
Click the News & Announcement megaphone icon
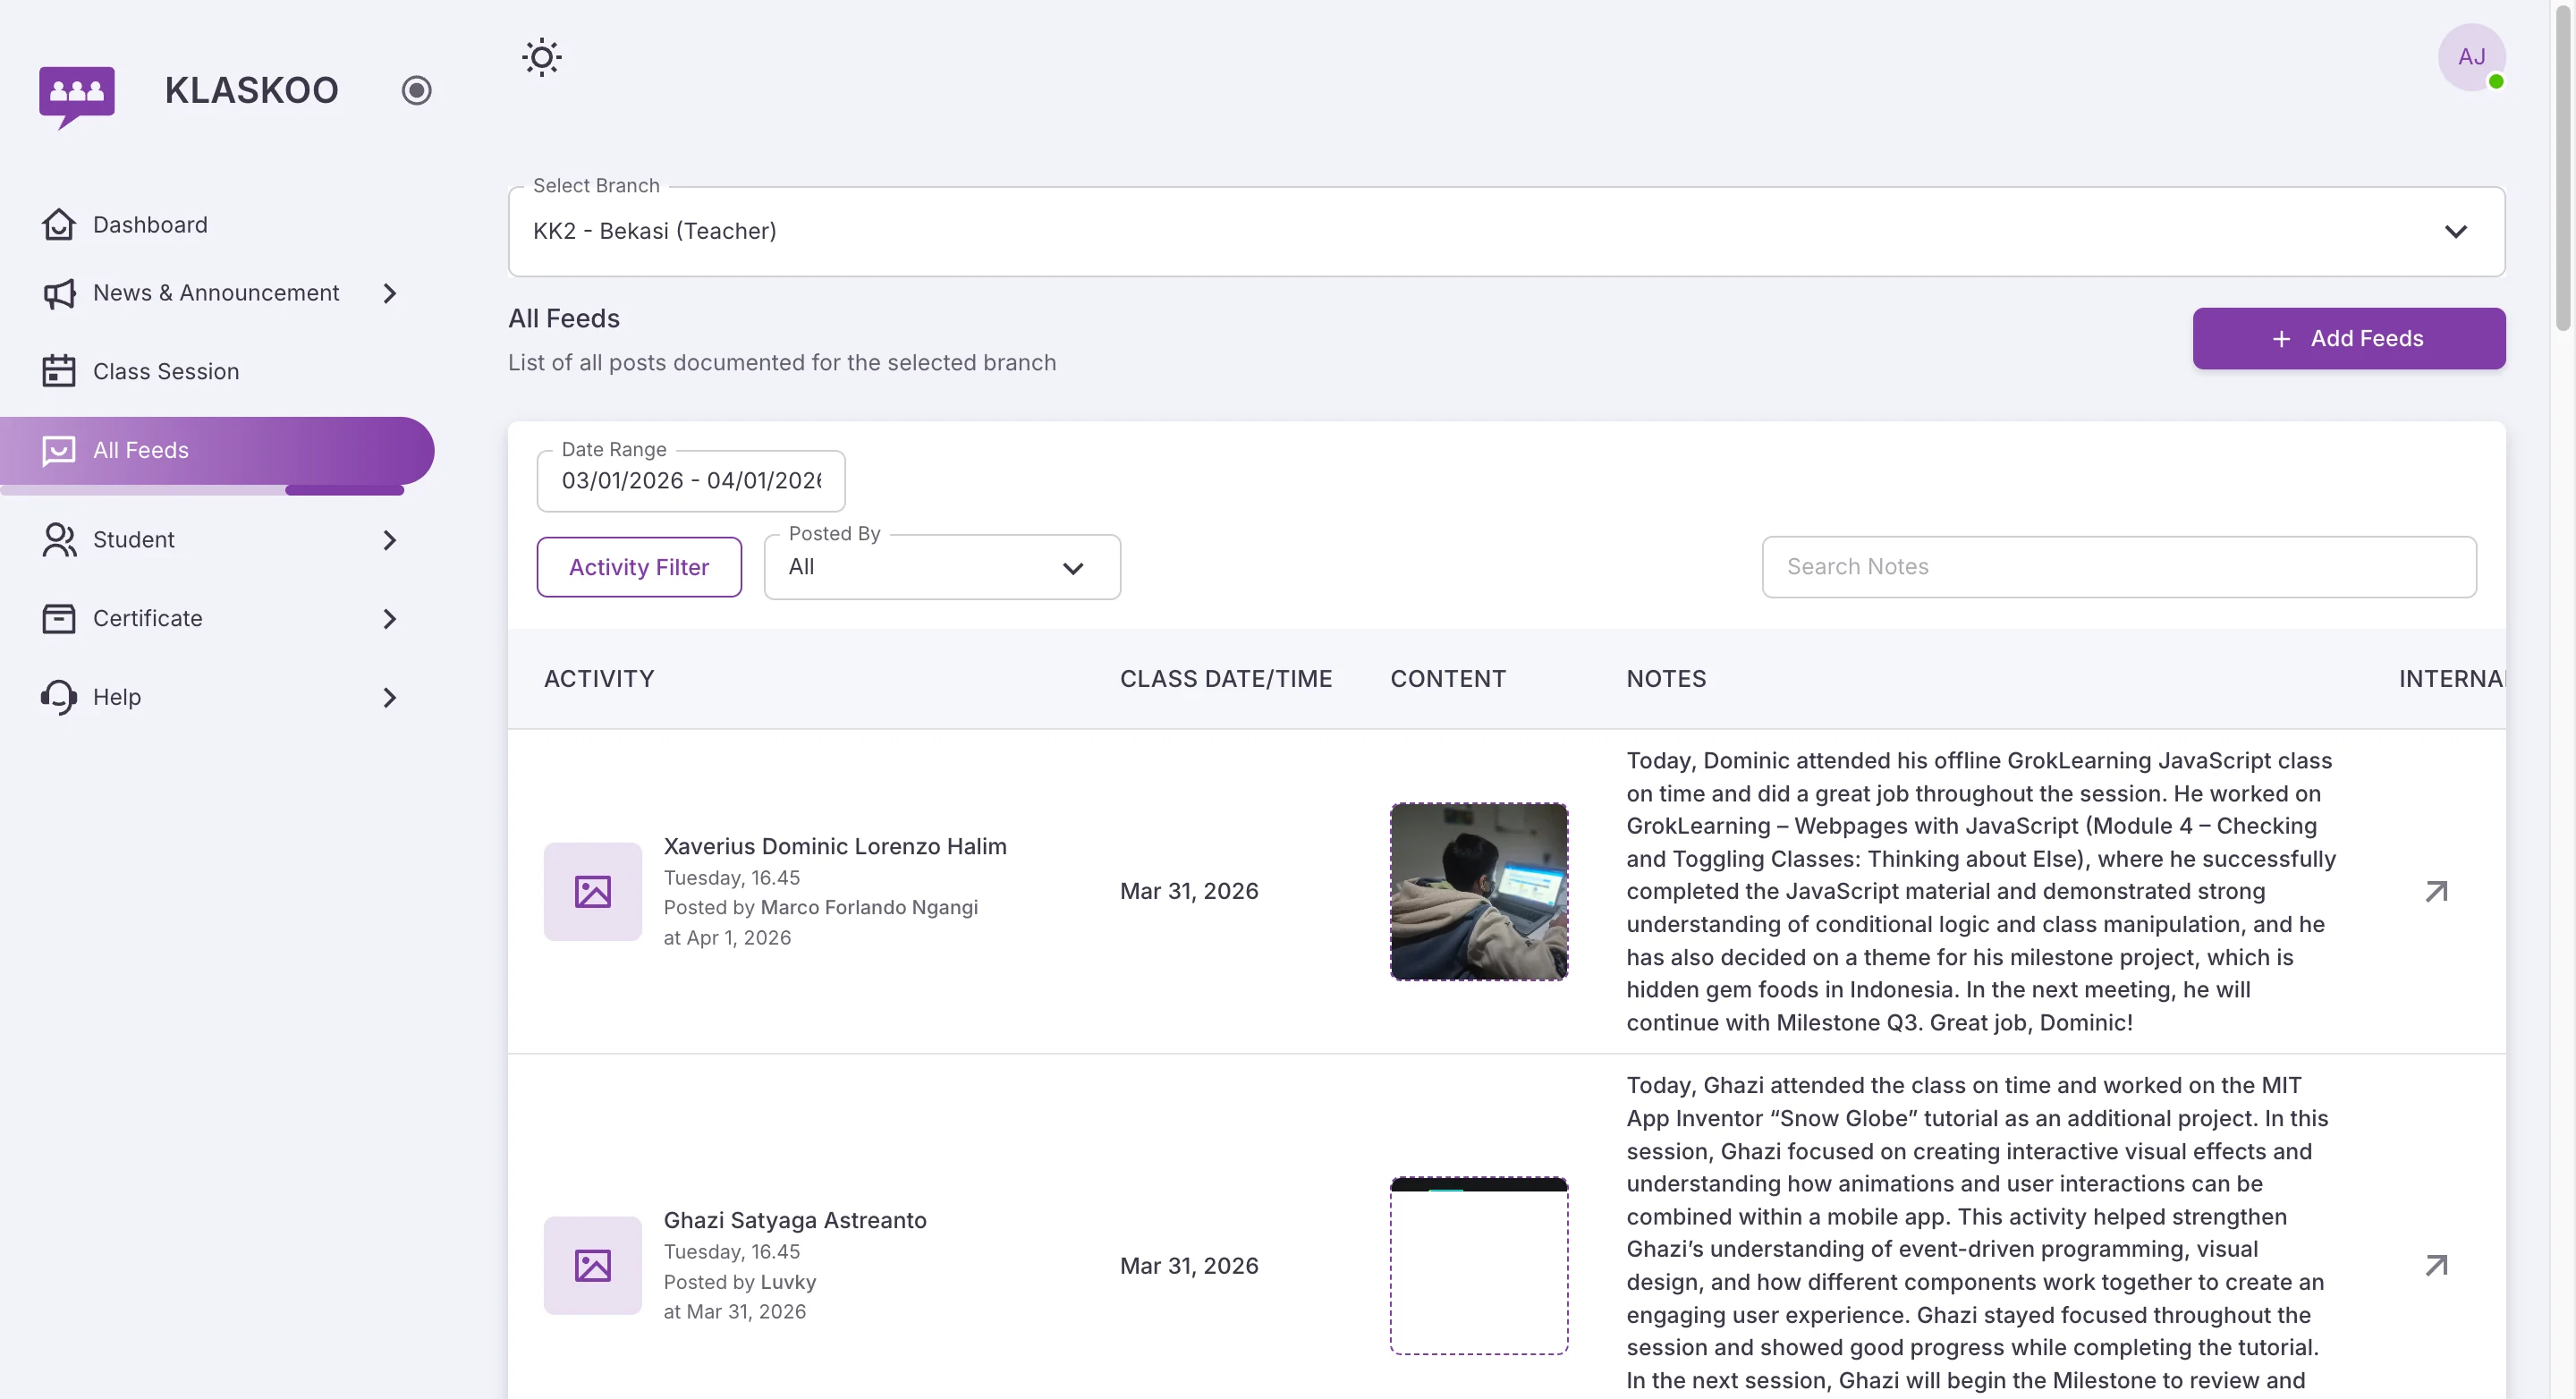tap(58, 293)
